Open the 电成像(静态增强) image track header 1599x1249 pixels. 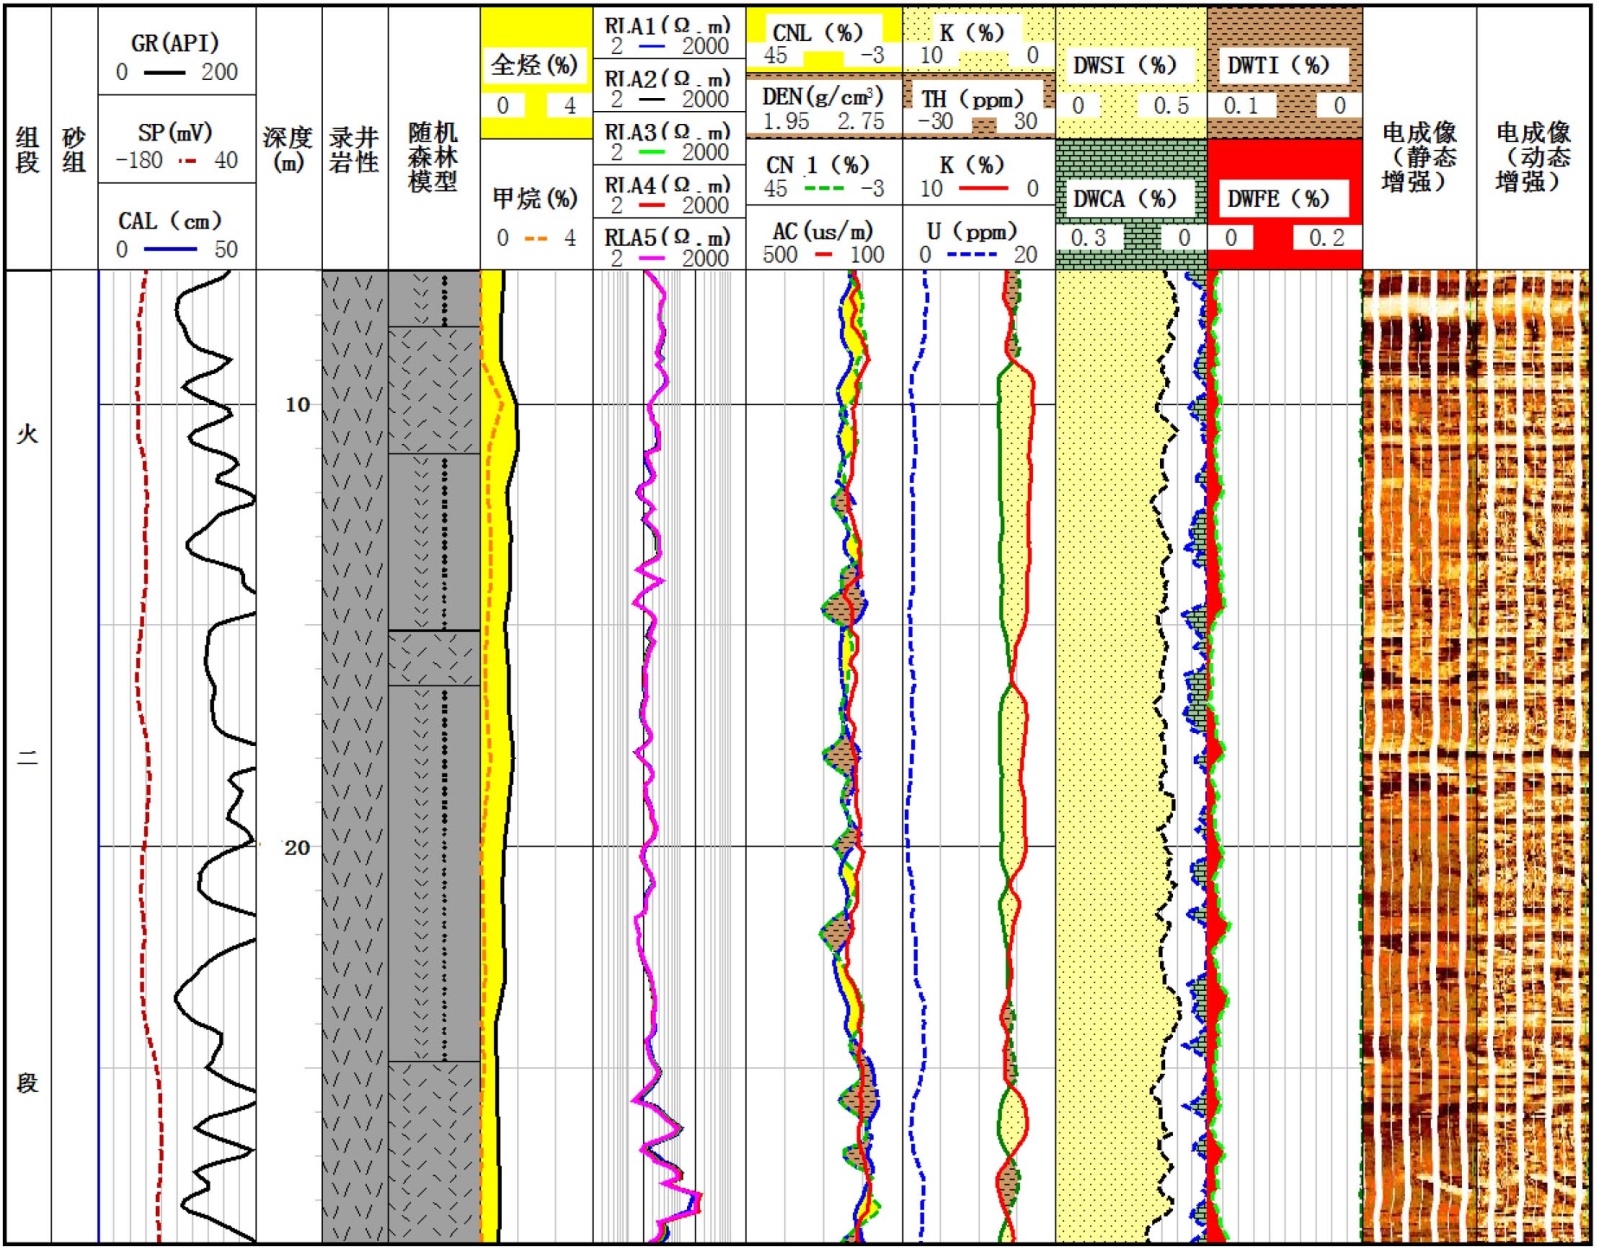pos(1419,156)
